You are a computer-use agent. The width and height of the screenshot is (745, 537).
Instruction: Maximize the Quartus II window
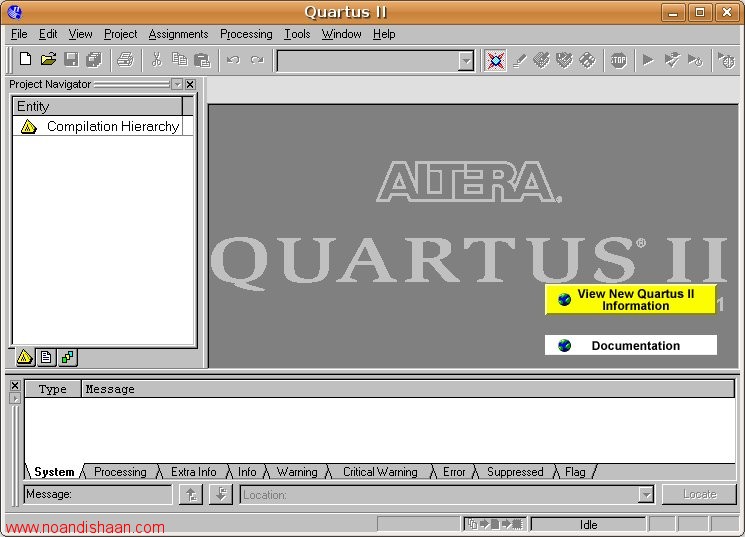(700, 12)
